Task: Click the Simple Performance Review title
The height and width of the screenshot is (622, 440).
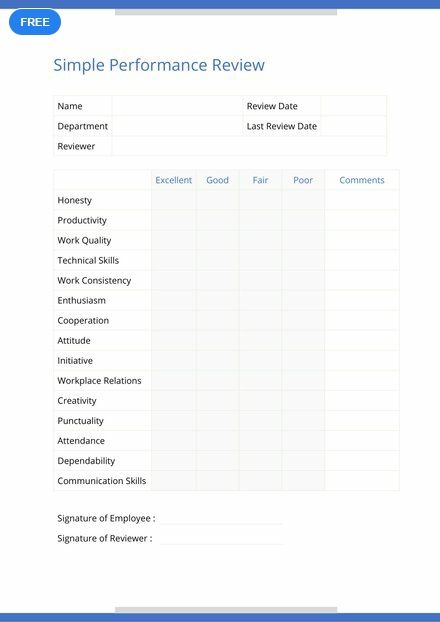Action: 159,65
